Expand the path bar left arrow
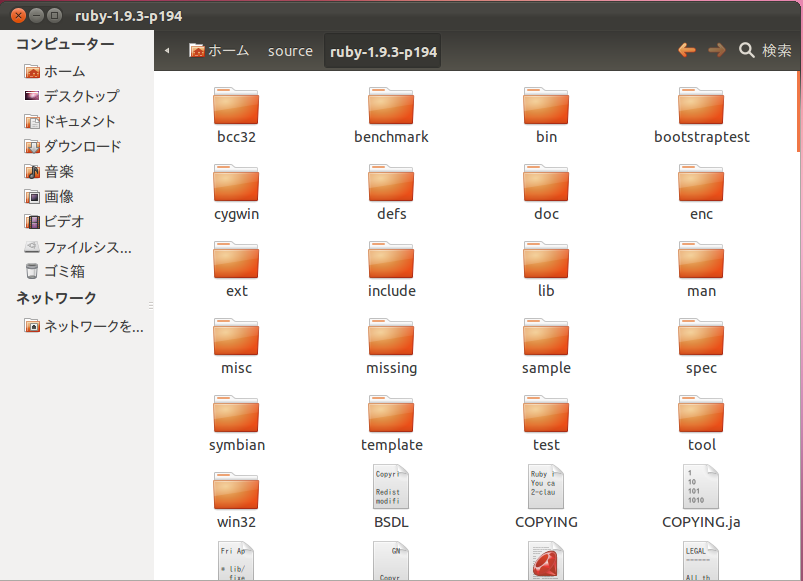This screenshot has height=581, width=803. [x=167, y=51]
